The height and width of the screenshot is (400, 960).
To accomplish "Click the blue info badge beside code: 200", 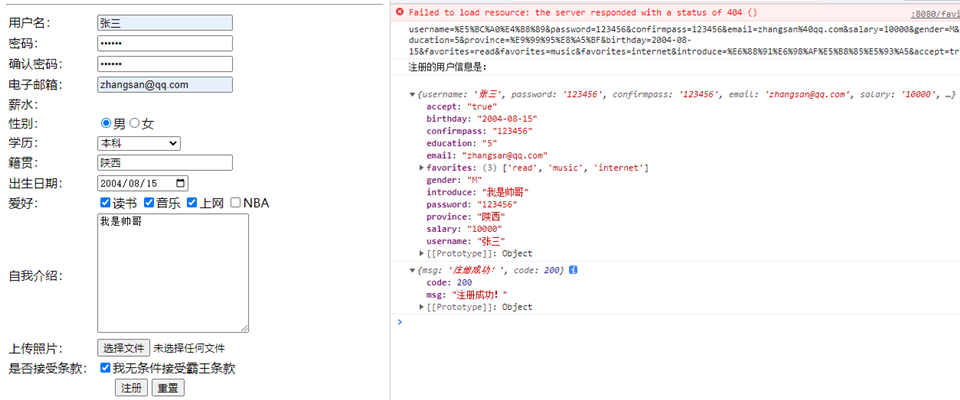I will pos(573,271).
